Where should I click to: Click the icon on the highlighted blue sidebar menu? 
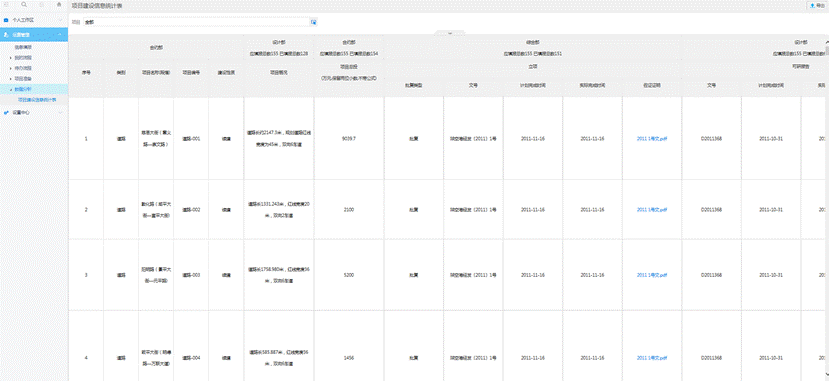coord(6,34)
